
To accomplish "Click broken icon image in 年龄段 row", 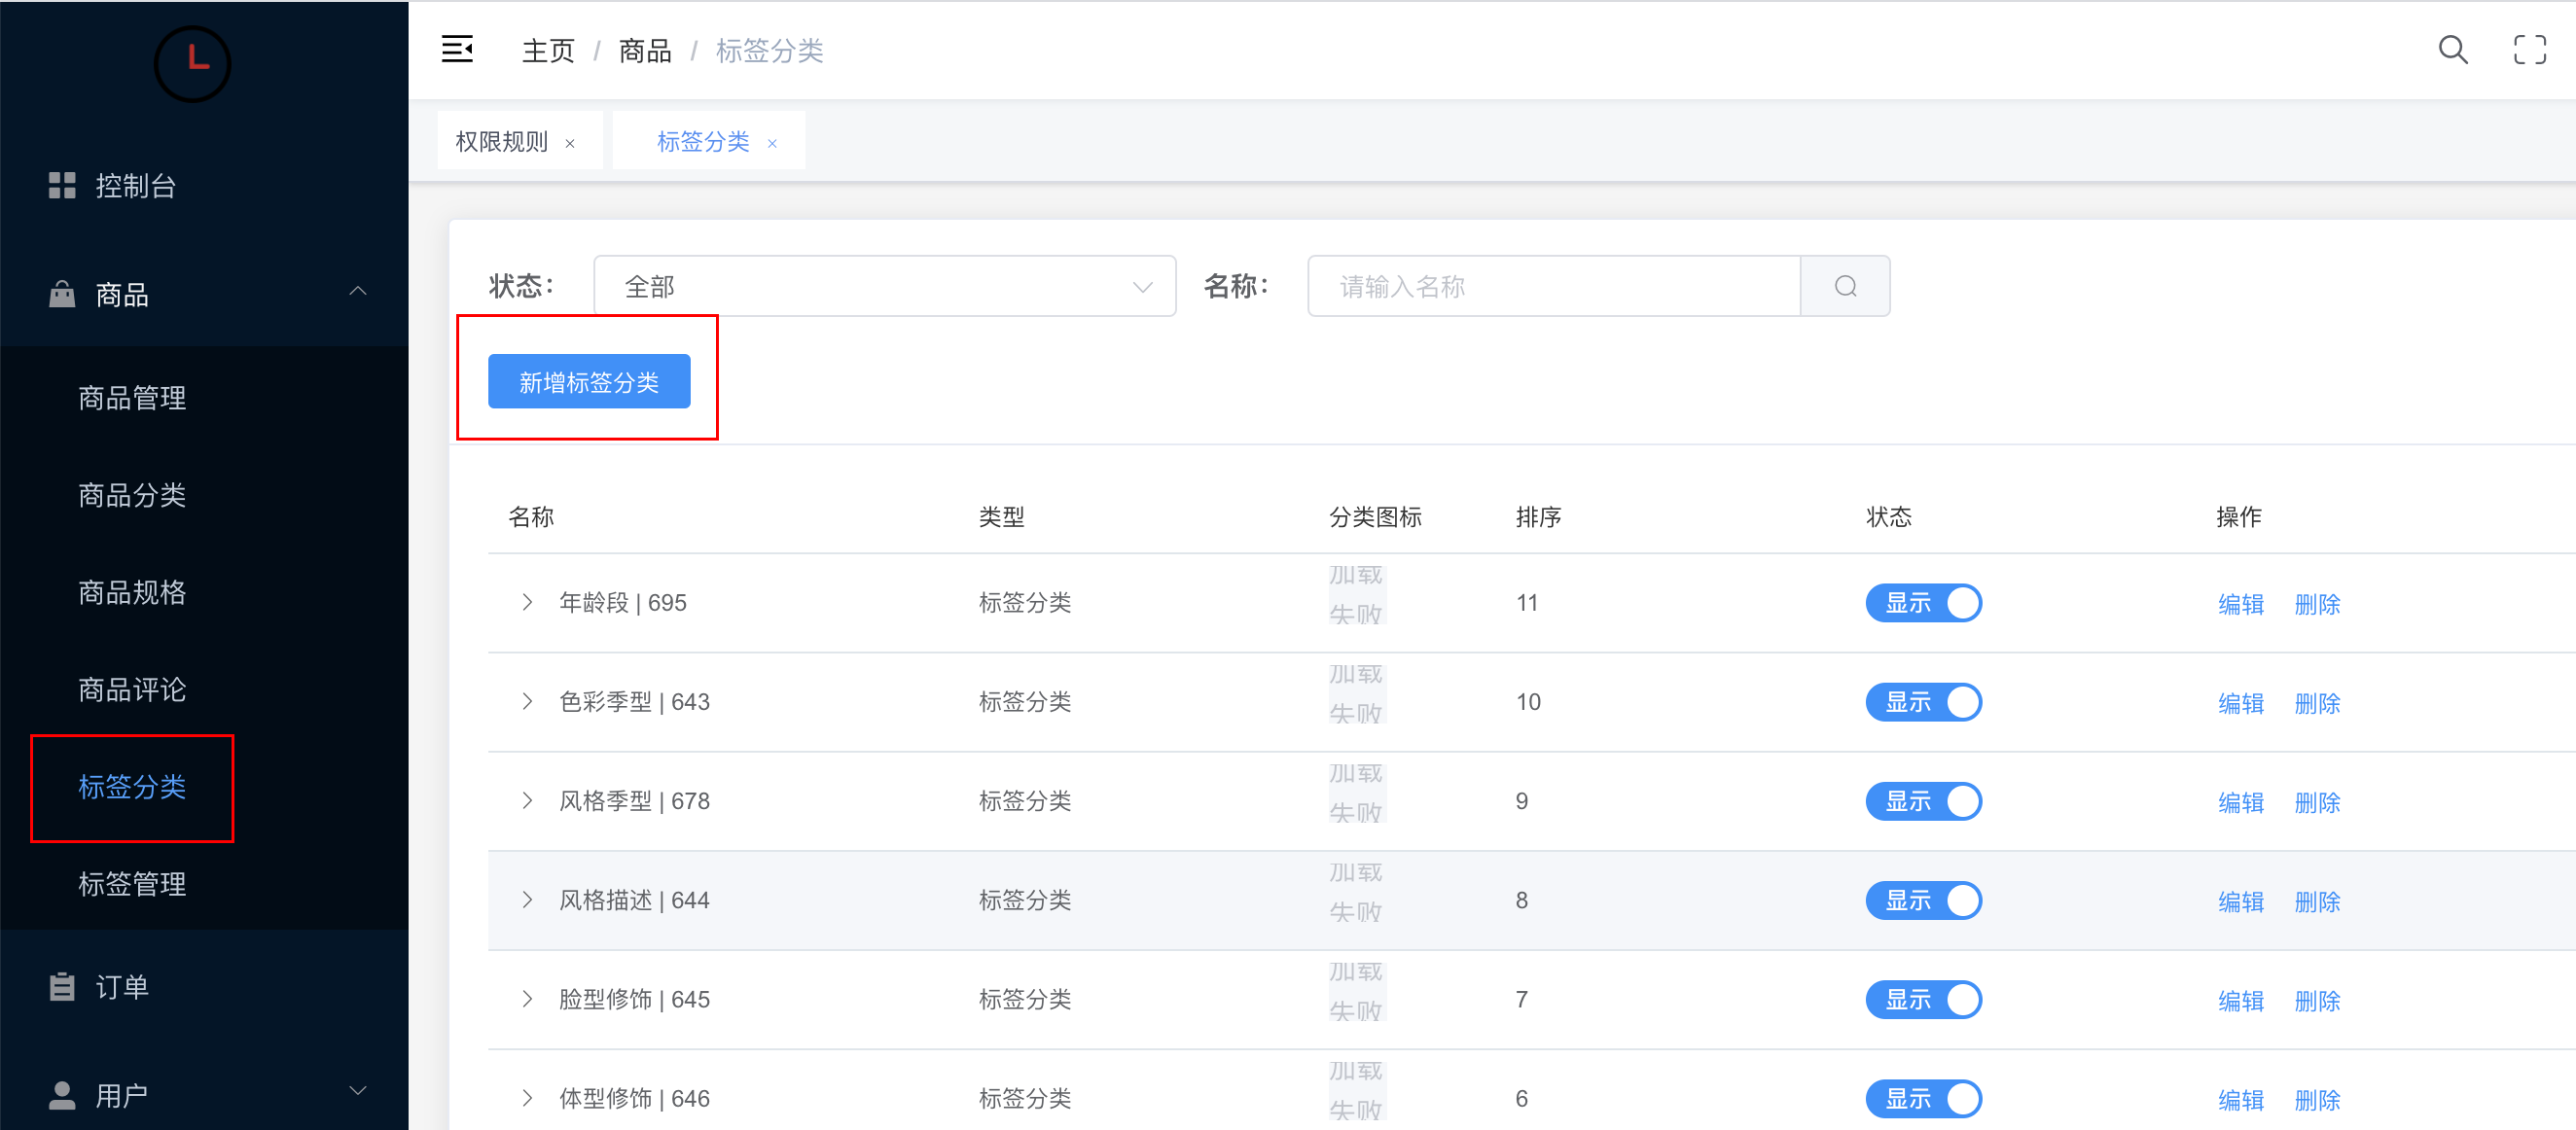I will pyautogui.click(x=1356, y=594).
